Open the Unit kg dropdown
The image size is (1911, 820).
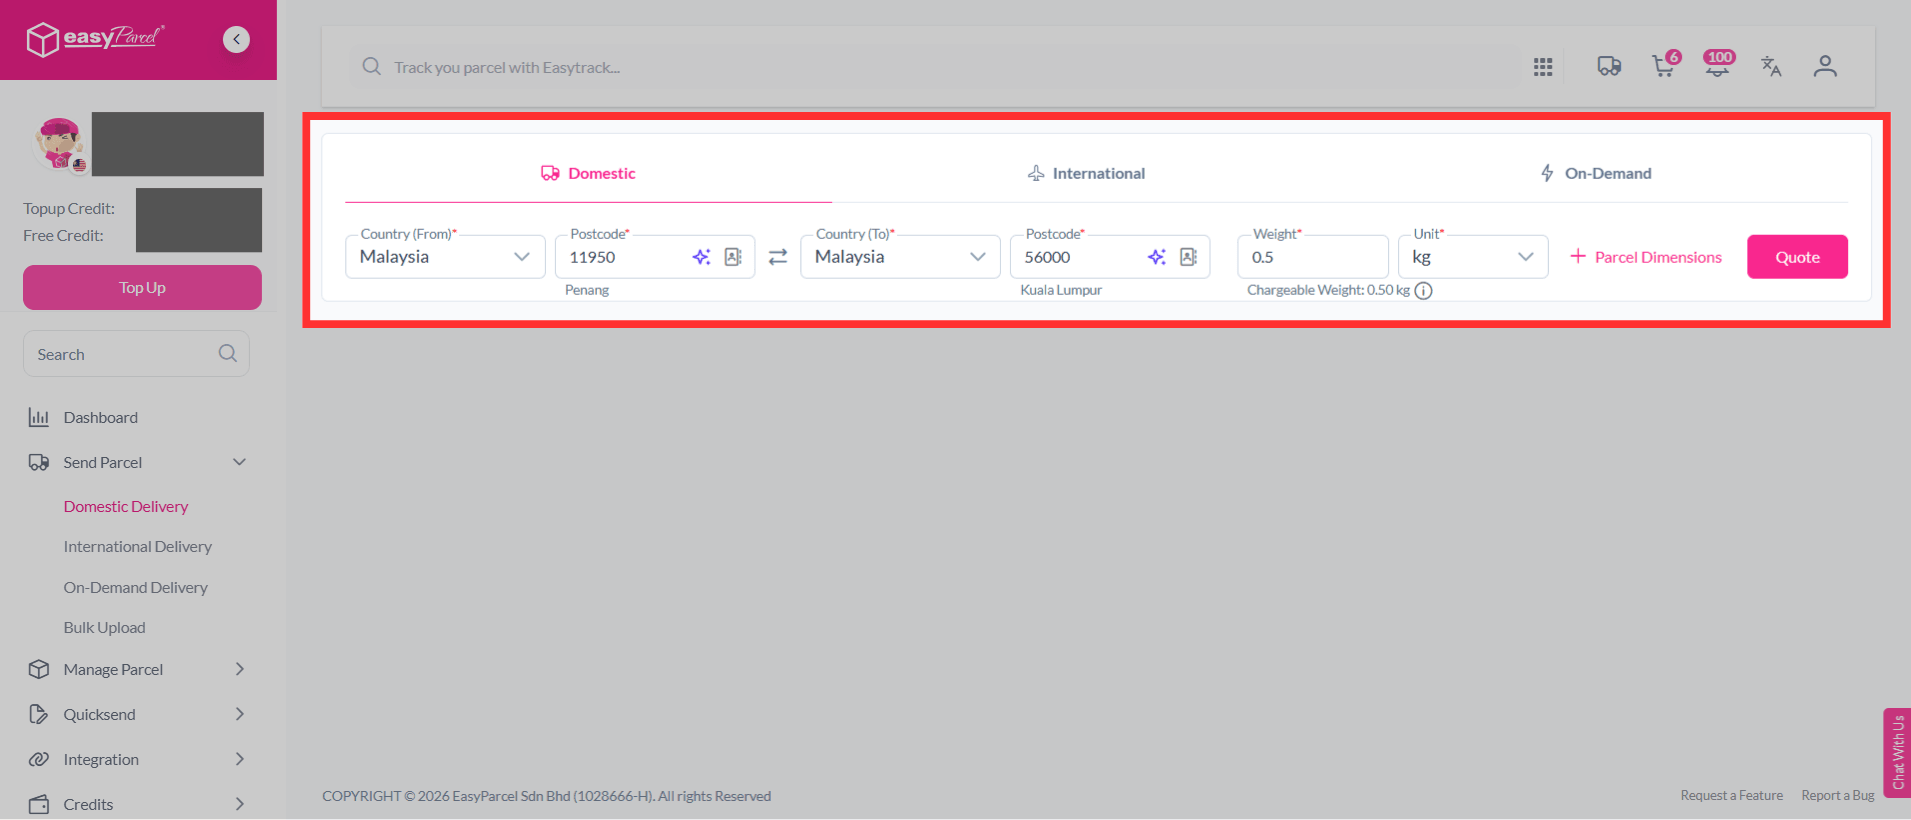click(x=1473, y=257)
